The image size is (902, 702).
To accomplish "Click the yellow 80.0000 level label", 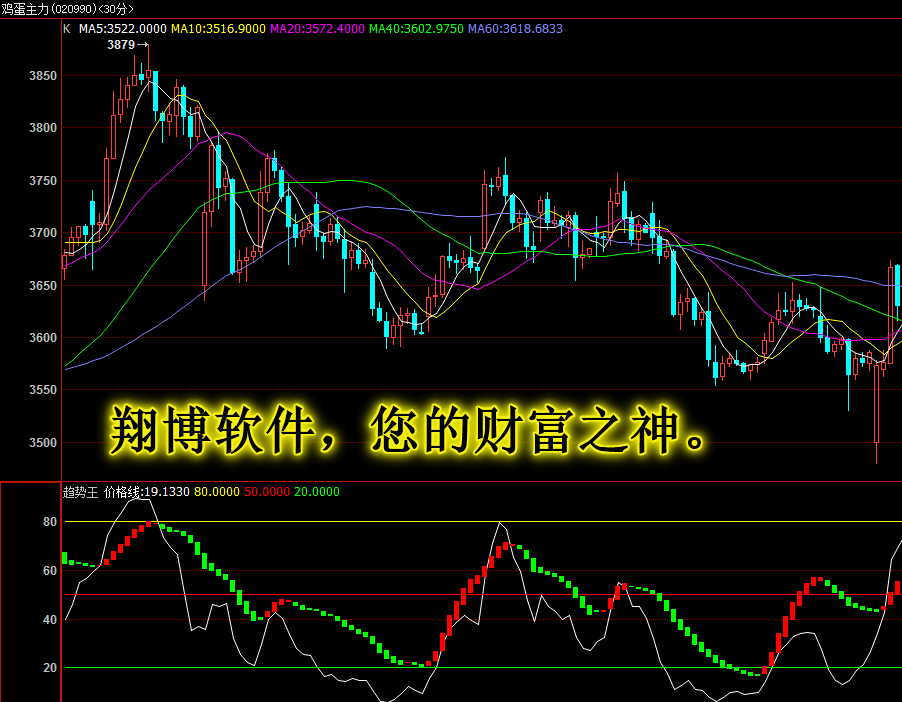I will pos(217,492).
